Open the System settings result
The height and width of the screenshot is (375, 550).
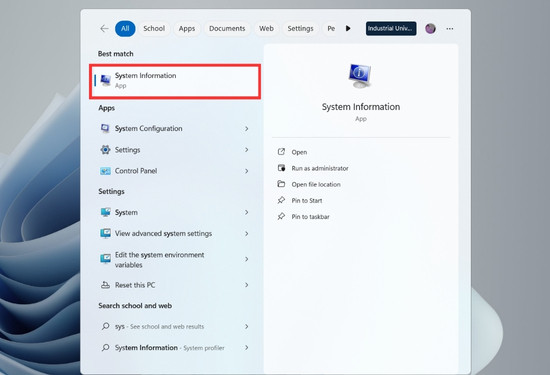pyautogui.click(x=175, y=212)
